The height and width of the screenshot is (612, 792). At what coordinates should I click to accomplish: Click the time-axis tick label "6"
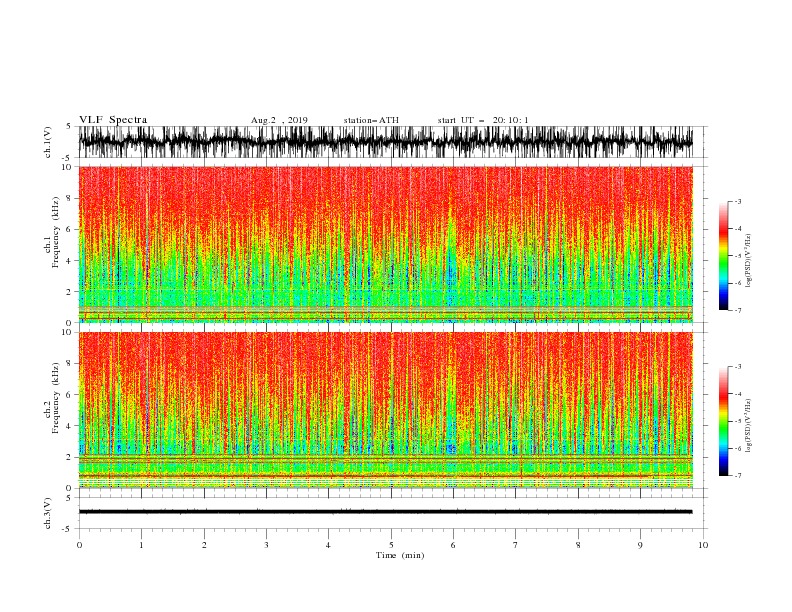pos(453,545)
